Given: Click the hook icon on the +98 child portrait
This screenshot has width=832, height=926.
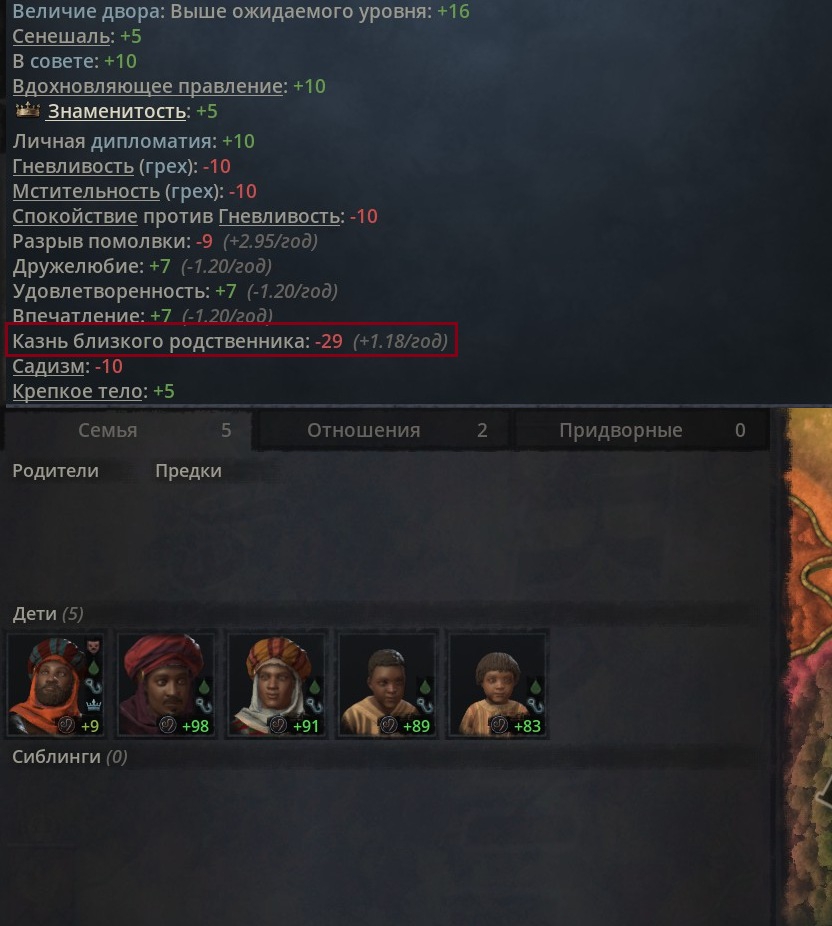Looking at the screenshot, I should pyautogui.click(x=204, y=705).
